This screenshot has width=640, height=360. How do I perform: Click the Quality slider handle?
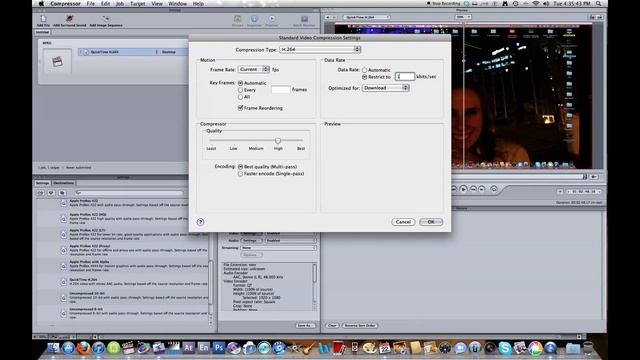278,141
